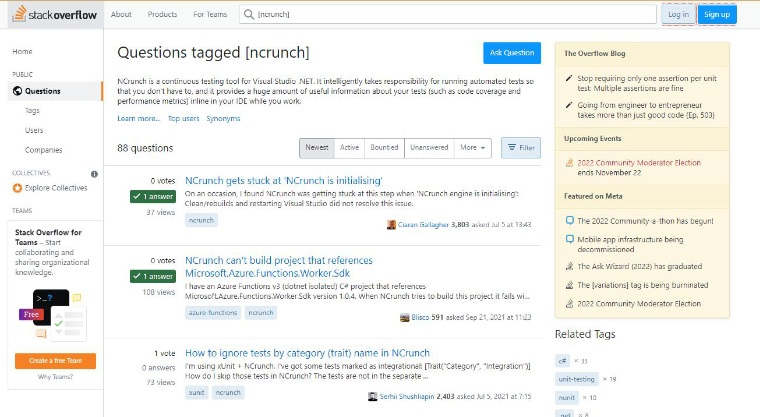Viewport: 760px width, 417px height.
Task: Click the unit-testing related tag
Action: click(x=576, y=379)
